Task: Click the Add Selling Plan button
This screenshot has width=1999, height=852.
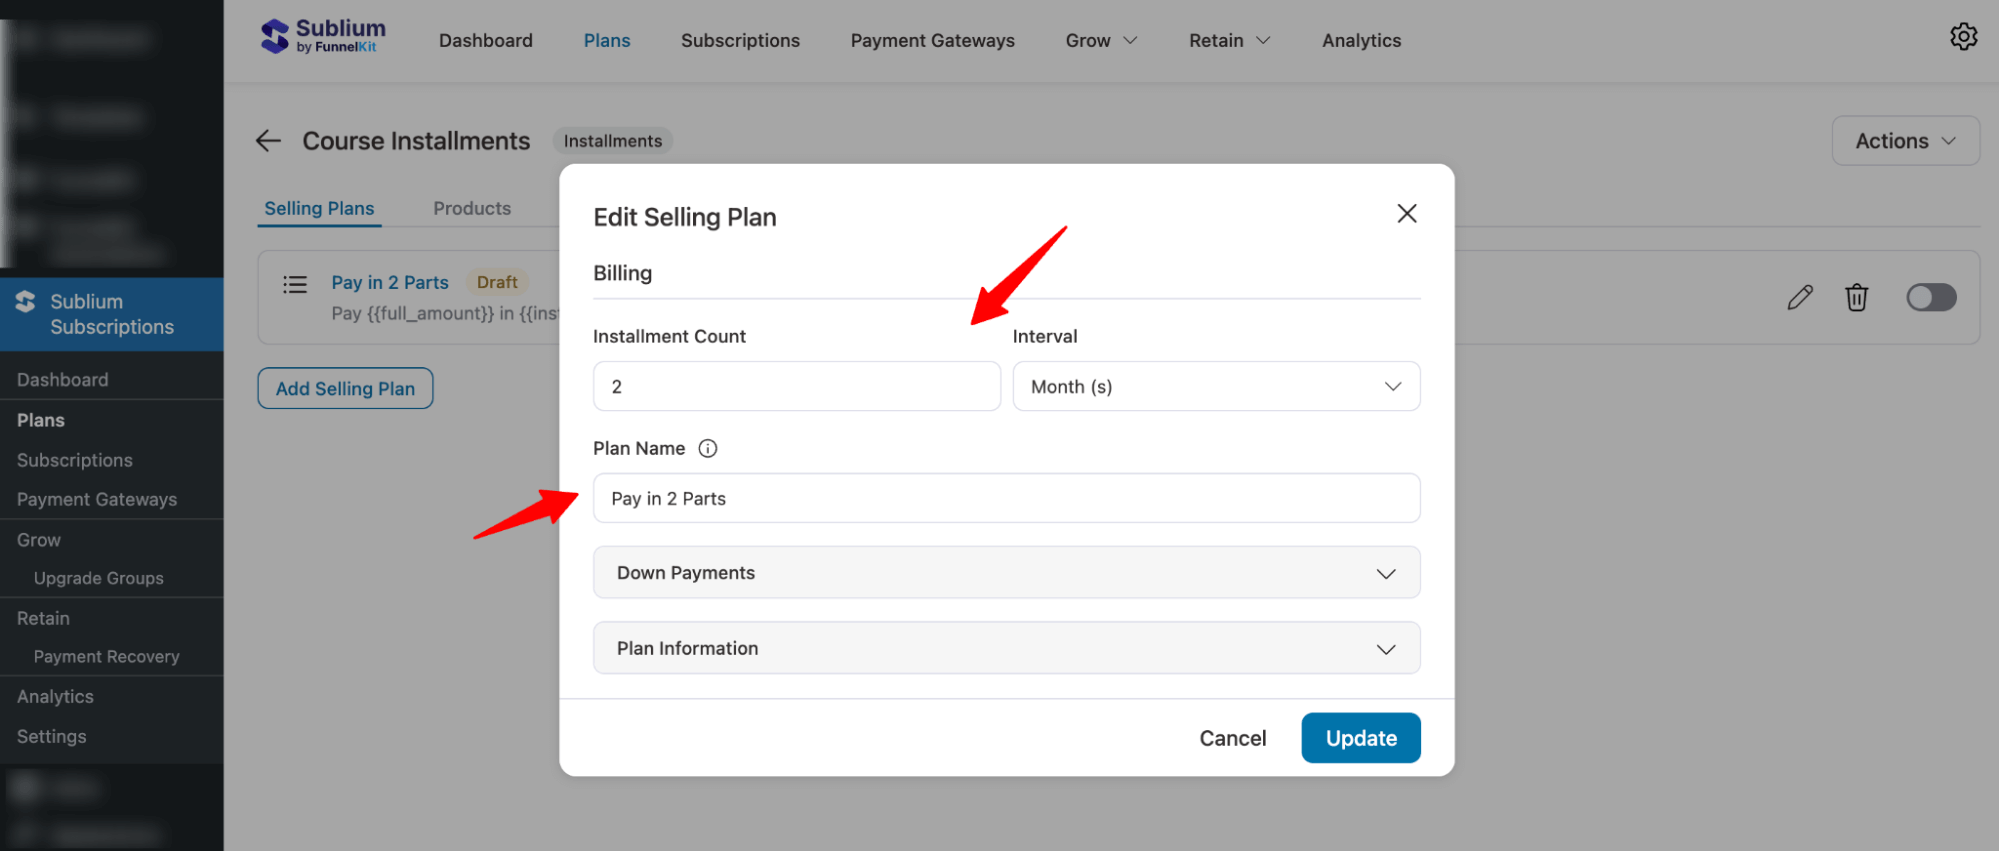Action: coord(345,388)
